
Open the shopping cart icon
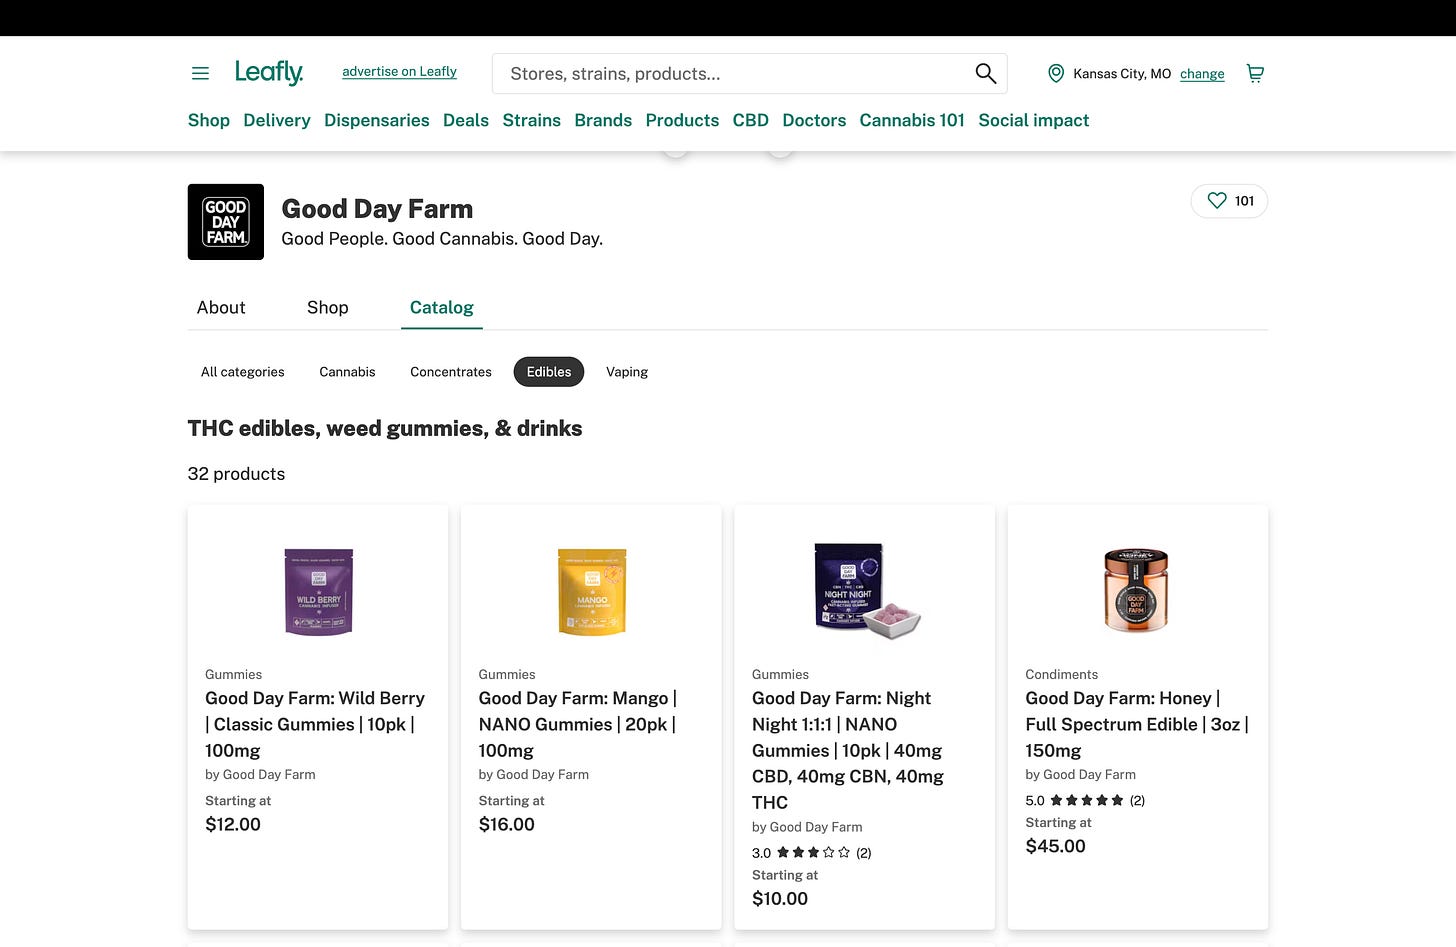(1255, 73)
